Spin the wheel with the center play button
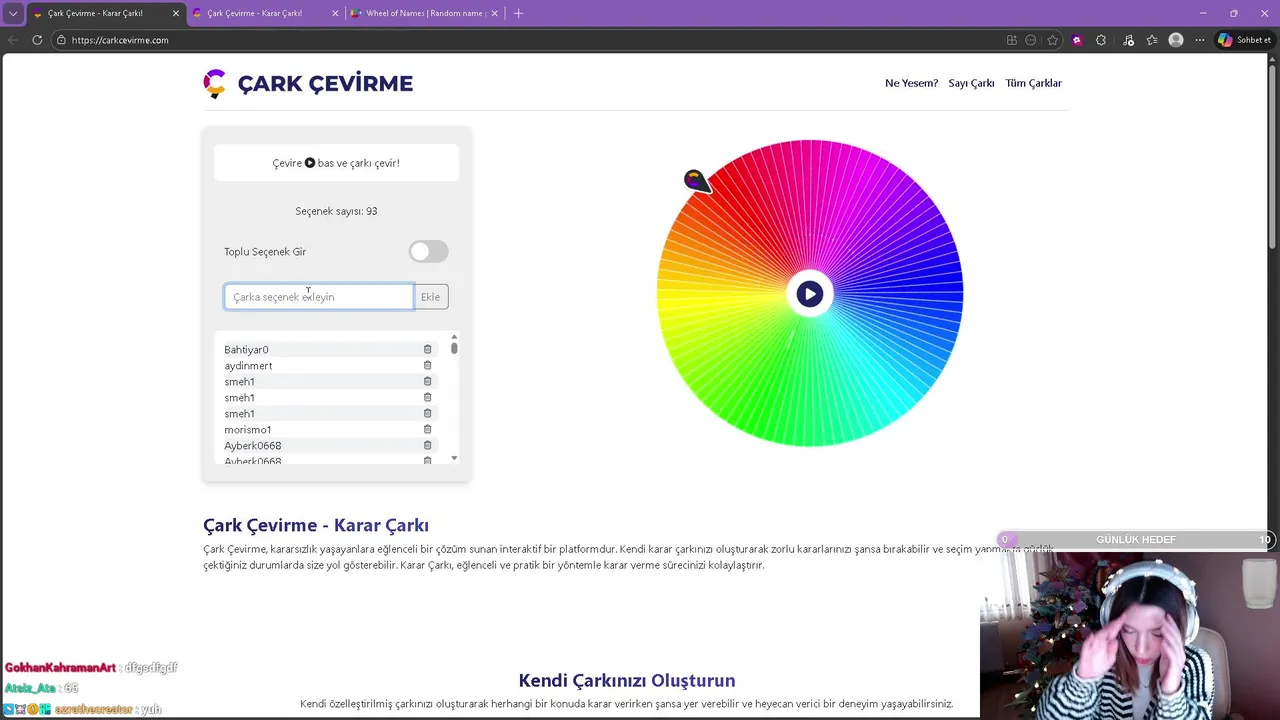This screenshot has width=1280, height=720. coord(810,294)
